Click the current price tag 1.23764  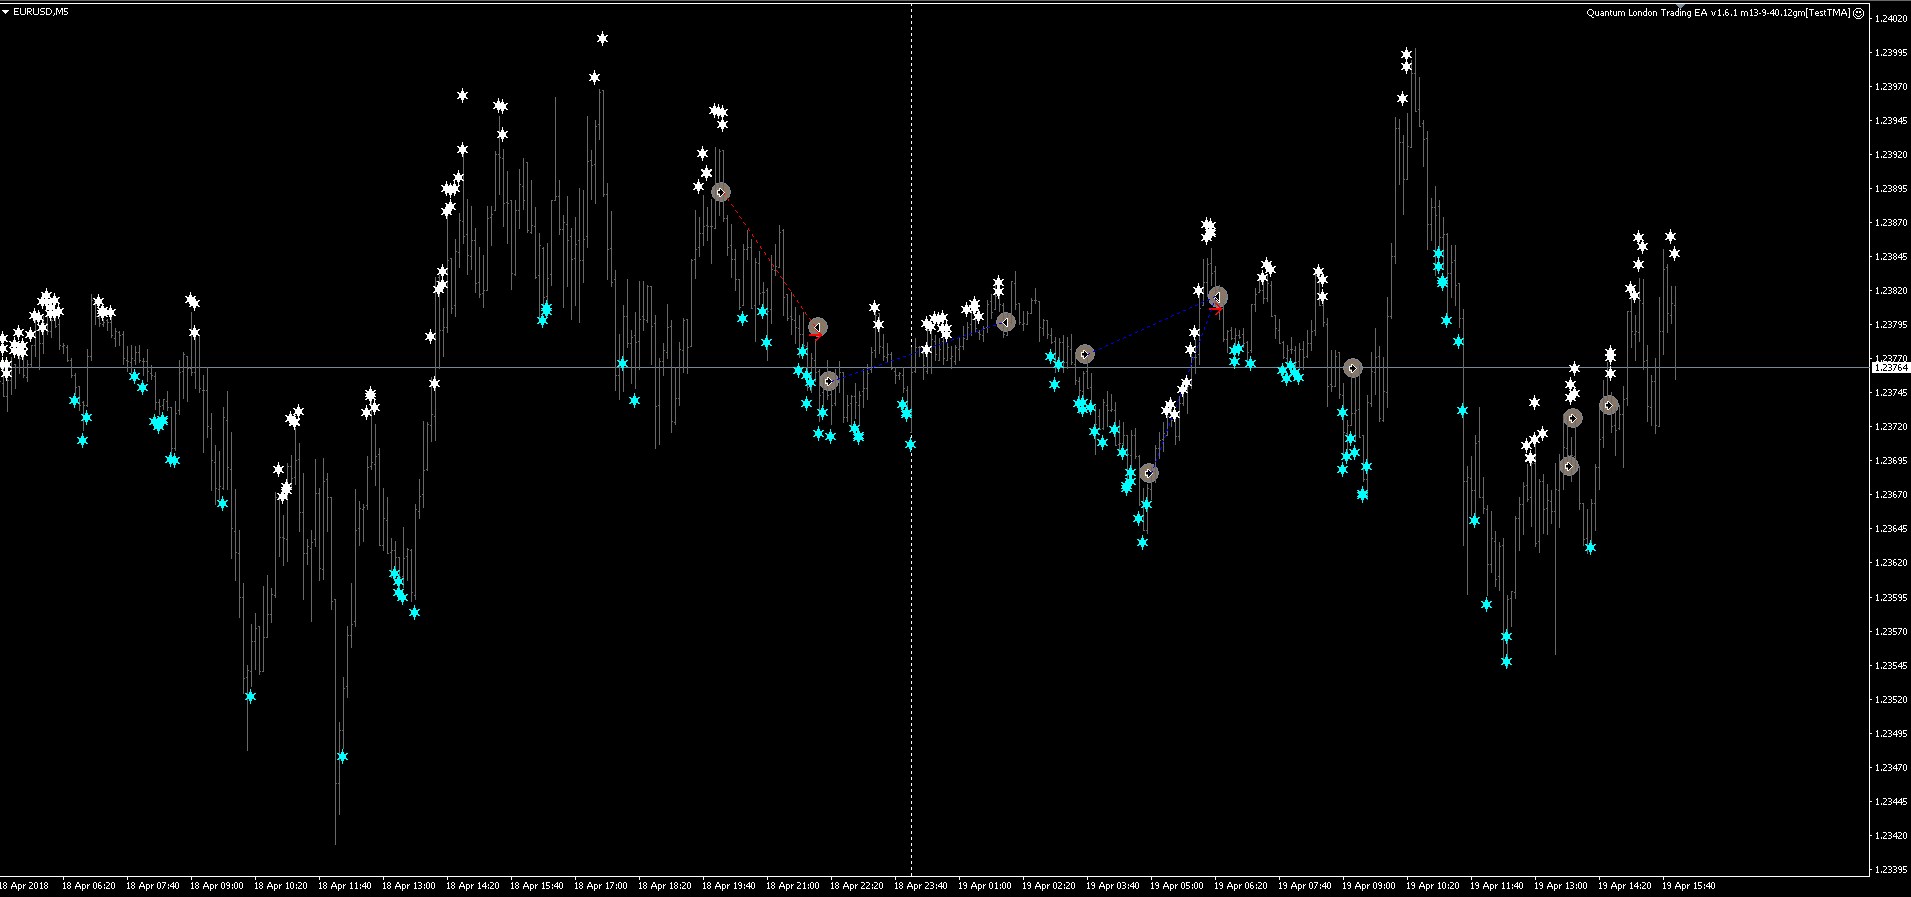click(1890, 368)
